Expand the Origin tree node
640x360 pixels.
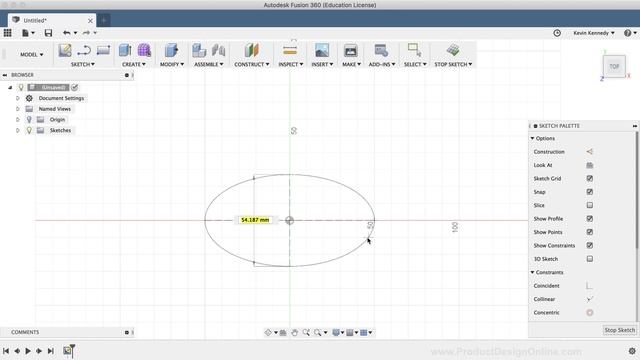[18, 120]
